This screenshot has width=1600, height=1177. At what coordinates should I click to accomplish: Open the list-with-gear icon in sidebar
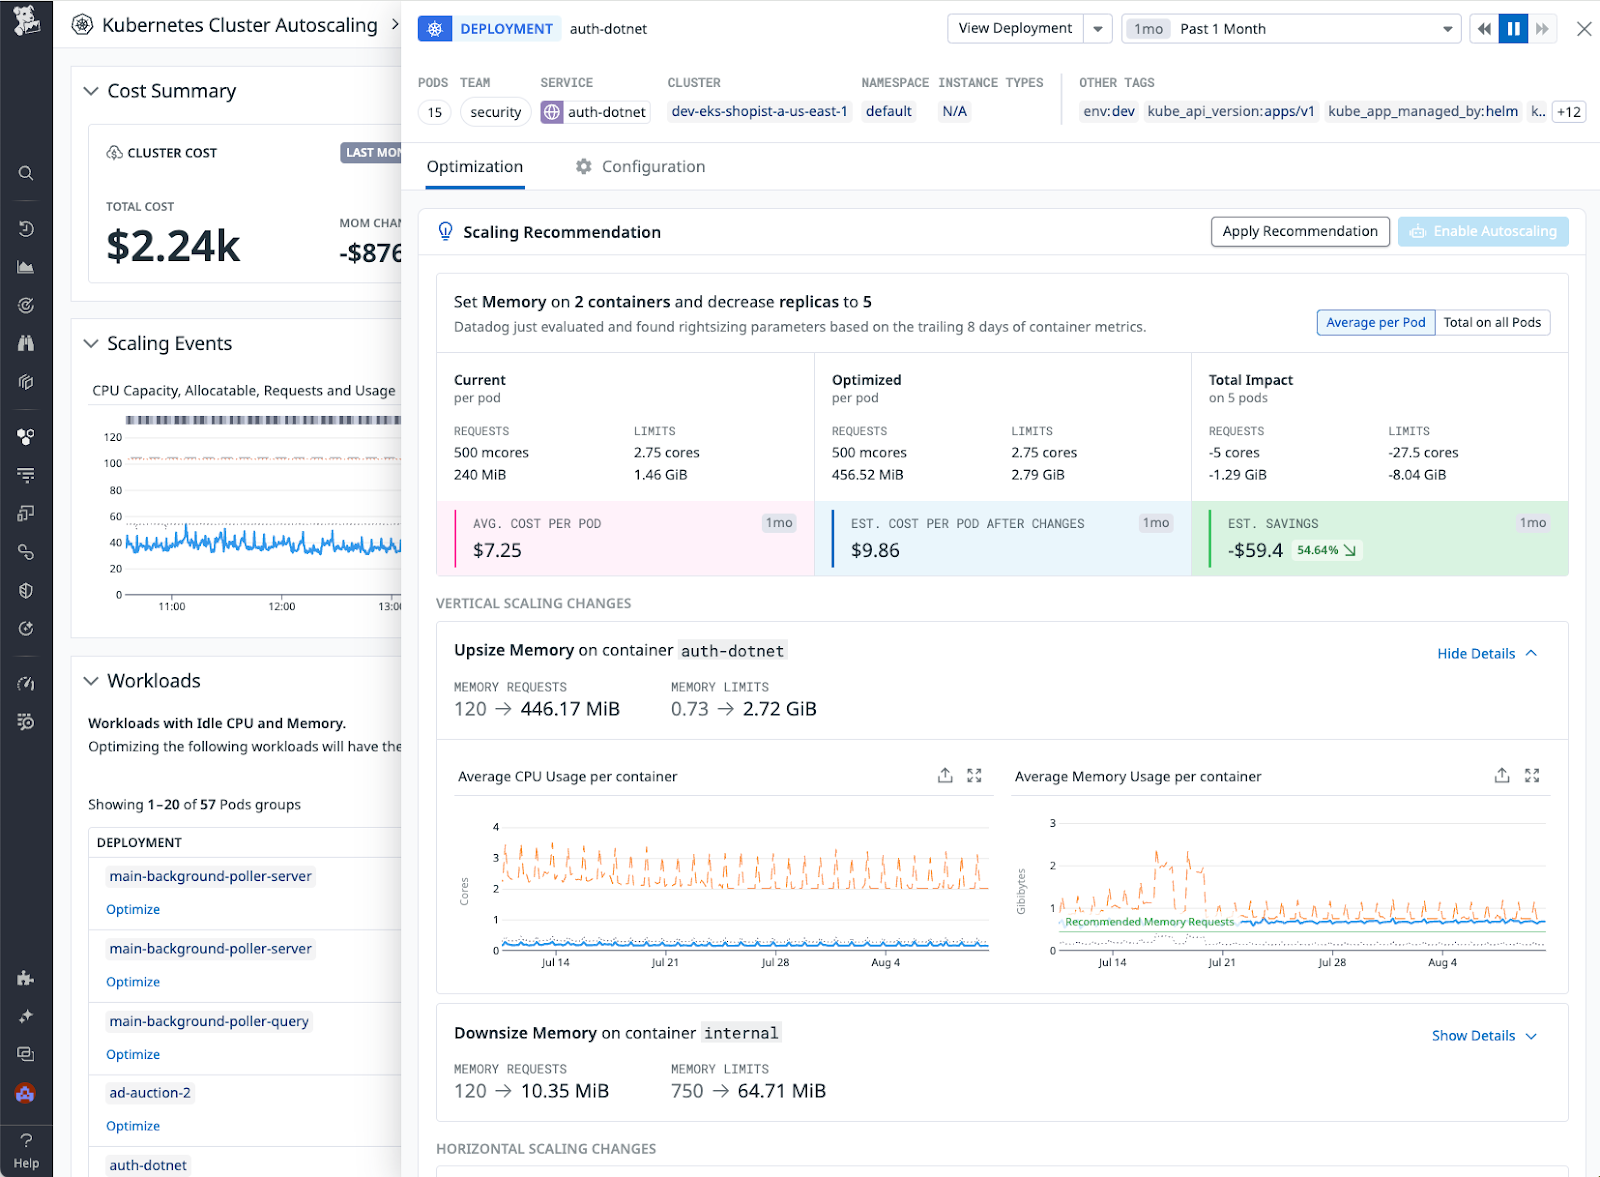(26, 722)
